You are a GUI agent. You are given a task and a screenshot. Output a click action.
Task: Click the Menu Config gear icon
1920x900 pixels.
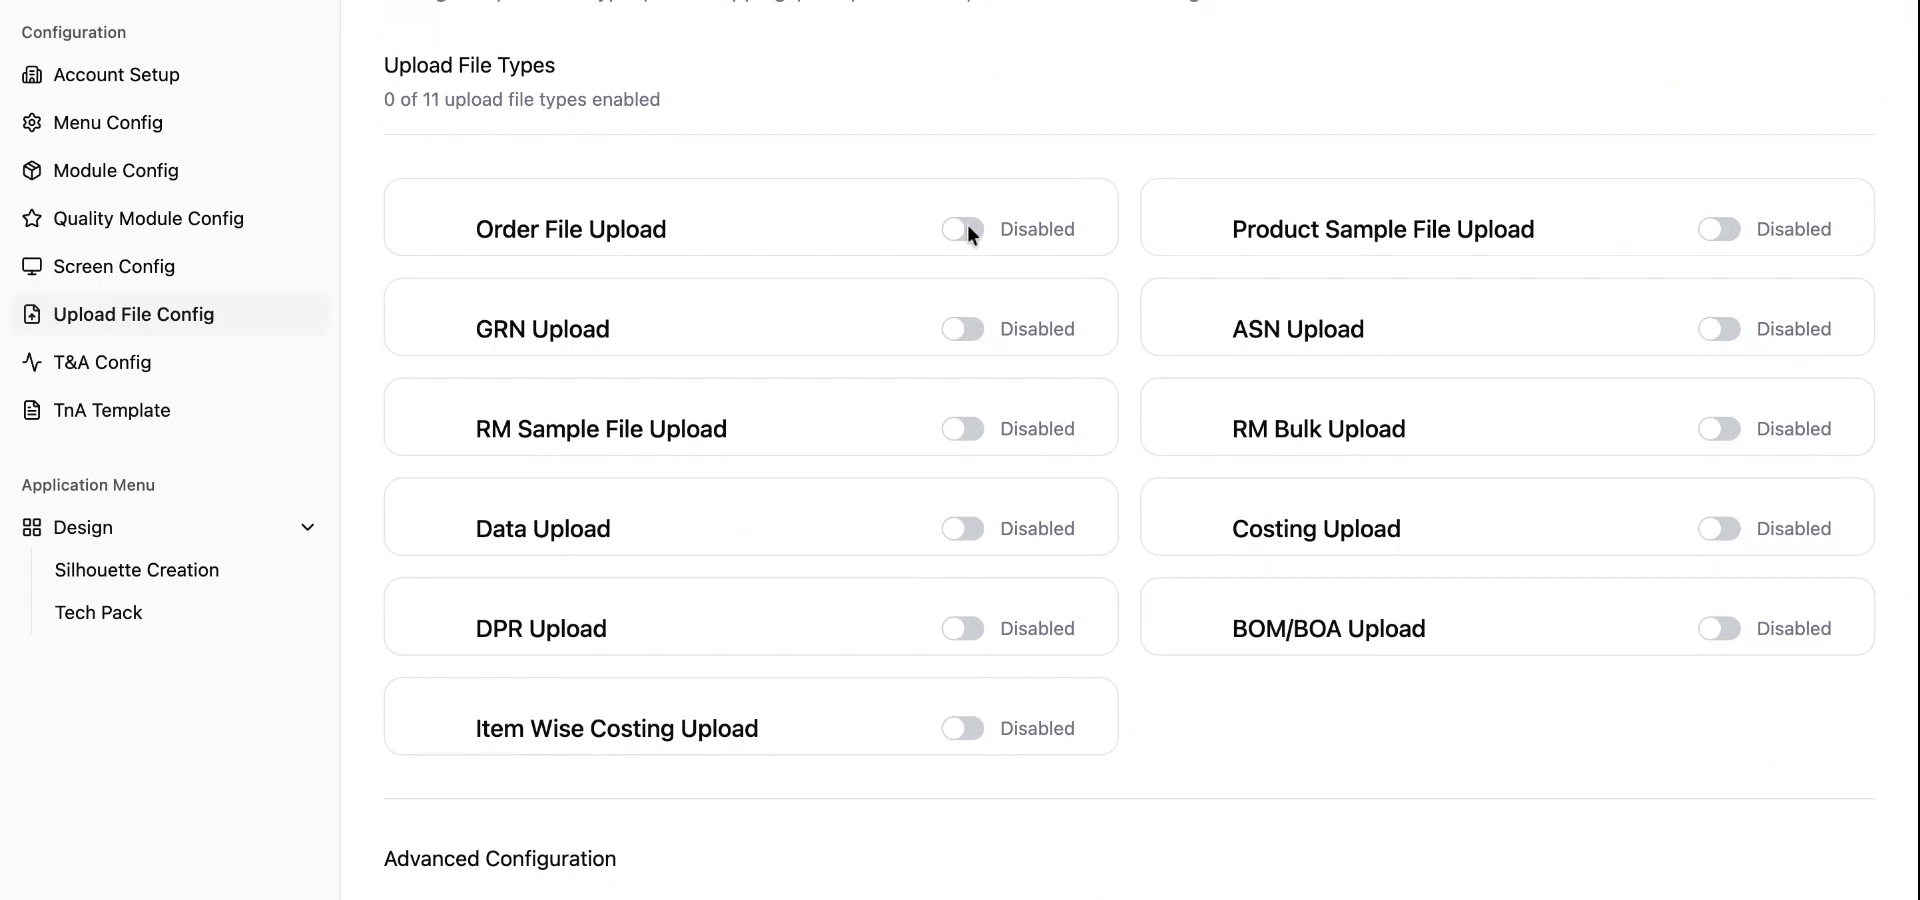coord(32,123)
